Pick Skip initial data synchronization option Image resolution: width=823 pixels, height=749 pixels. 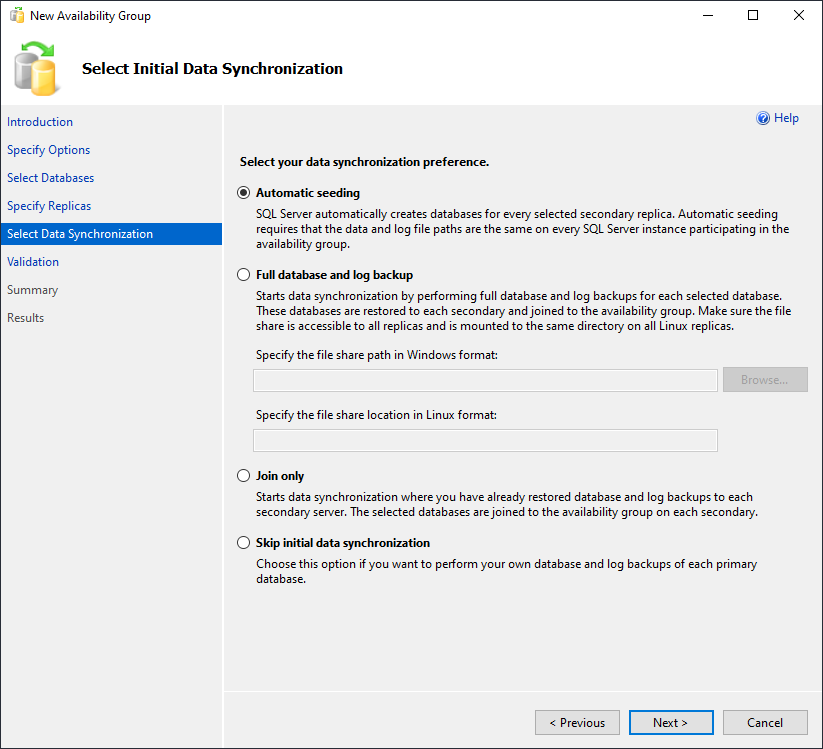tap(244, 543)
